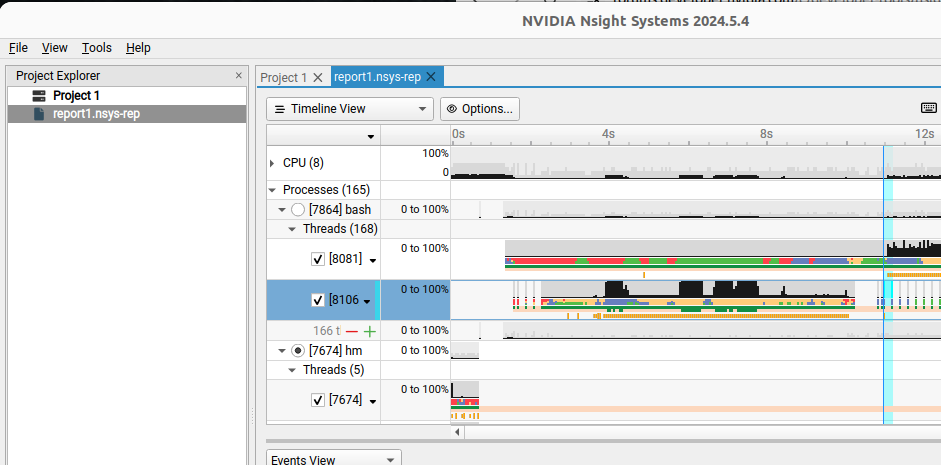The height and width of the screenshot is (465, 941).
Task: Expand the CPU (8) row
Action: [x=272, y=163]
